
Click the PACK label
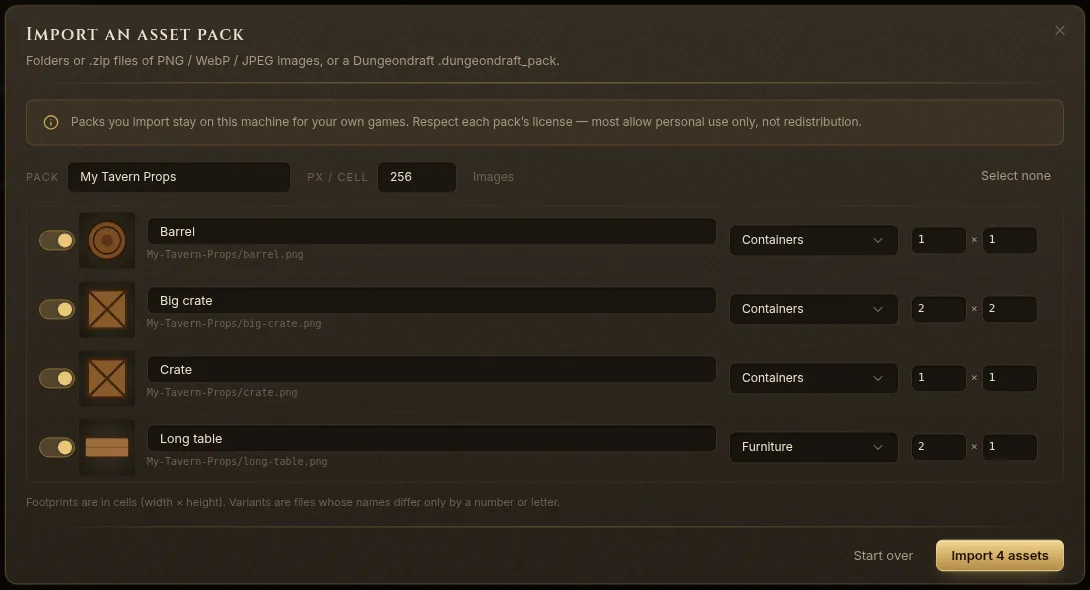click(42, 177)
